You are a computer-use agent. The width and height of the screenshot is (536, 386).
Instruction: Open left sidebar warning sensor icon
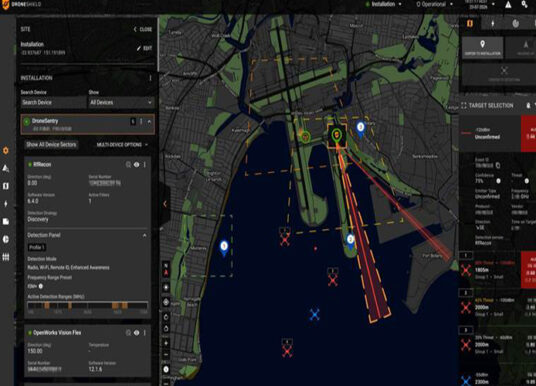[6, 168]
